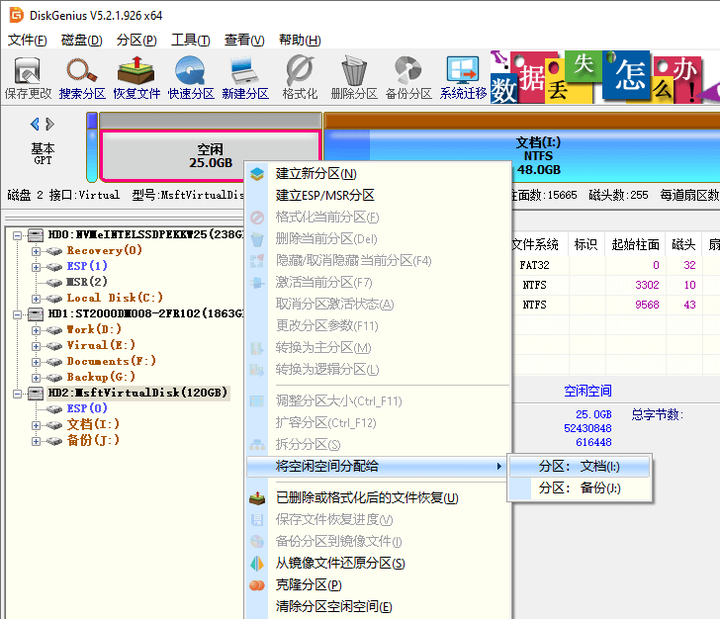Choose 克隆分区(P) from context menu
720x619 pixels.
coord(379,585)
